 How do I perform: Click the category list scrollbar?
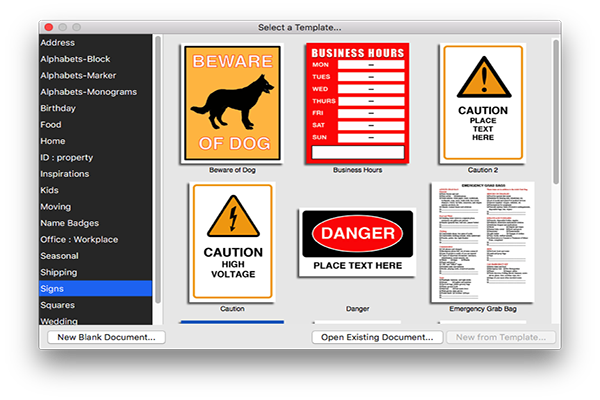[x=158, y=170]
